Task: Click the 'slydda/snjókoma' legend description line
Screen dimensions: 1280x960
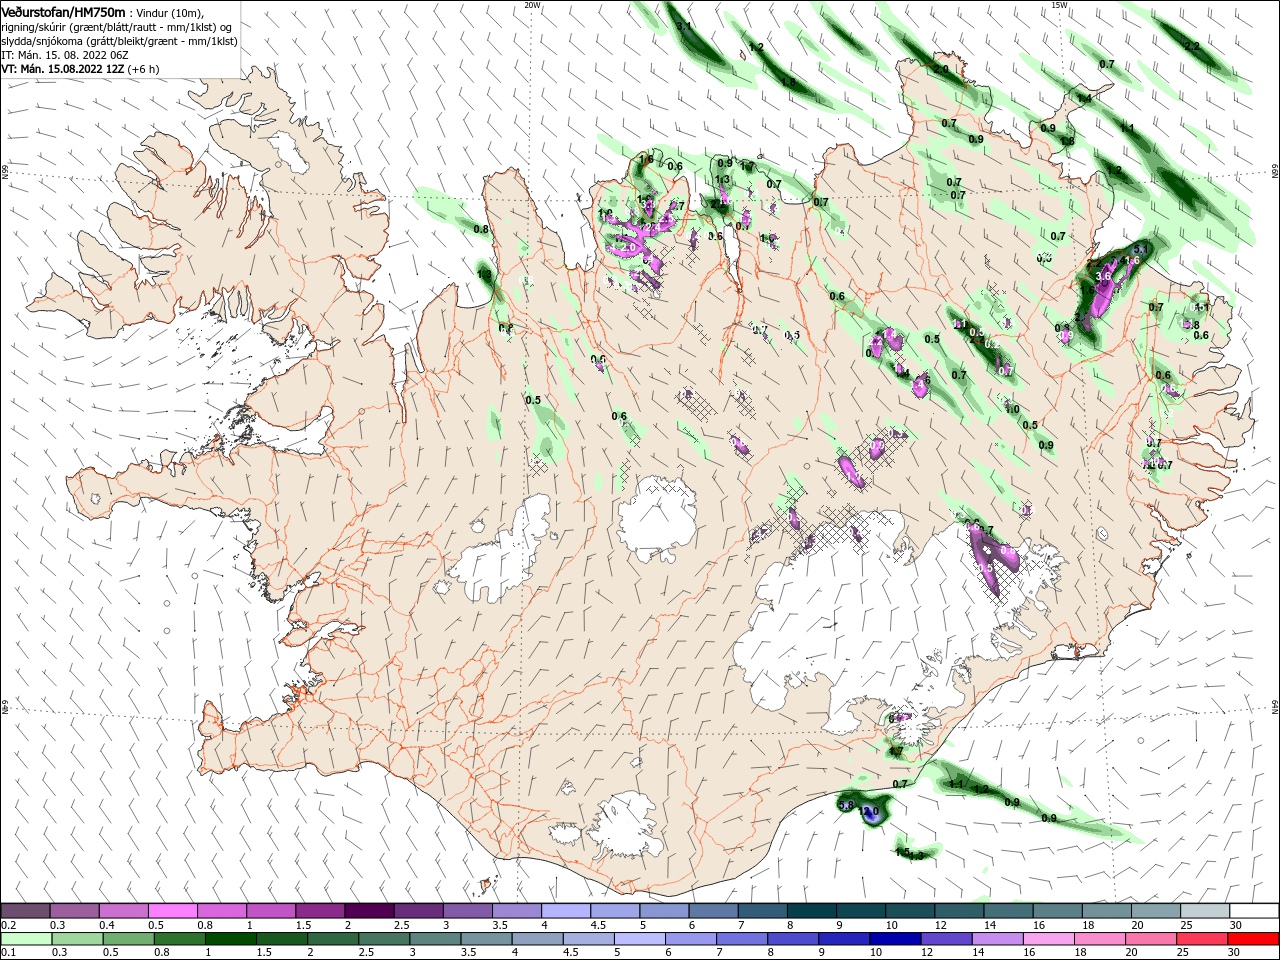Action: (x=119, y=41)
